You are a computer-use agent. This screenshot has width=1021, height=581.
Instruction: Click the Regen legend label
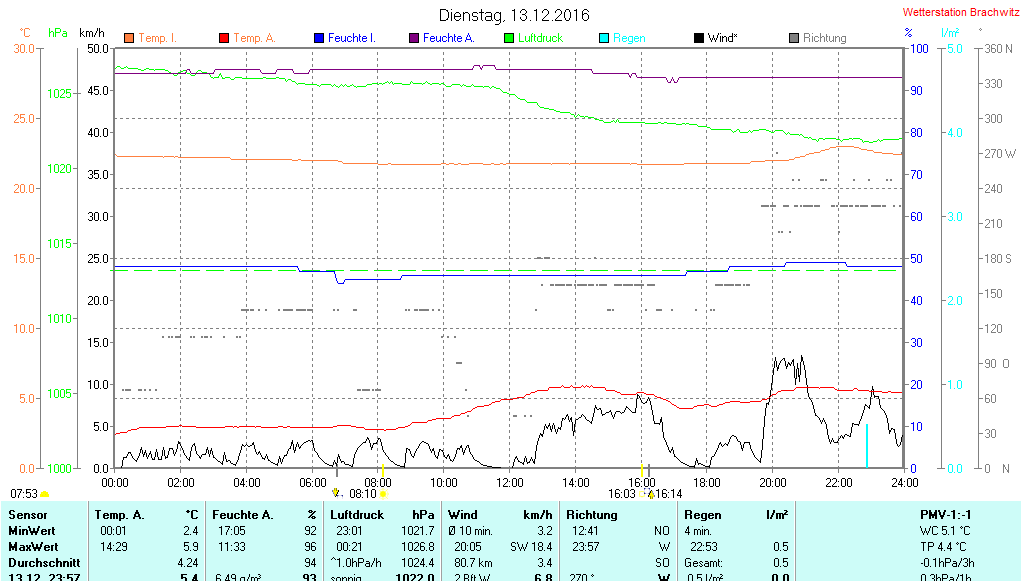point(629,38)
